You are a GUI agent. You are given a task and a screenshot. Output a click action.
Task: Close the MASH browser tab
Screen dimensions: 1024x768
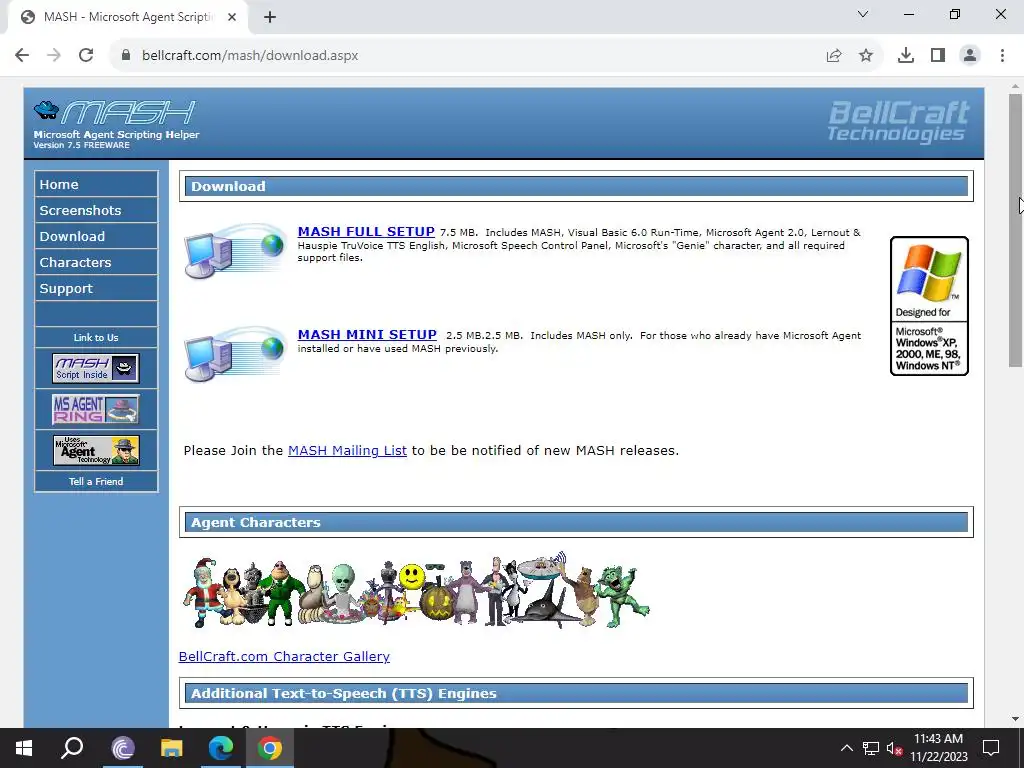click(232, 17)
